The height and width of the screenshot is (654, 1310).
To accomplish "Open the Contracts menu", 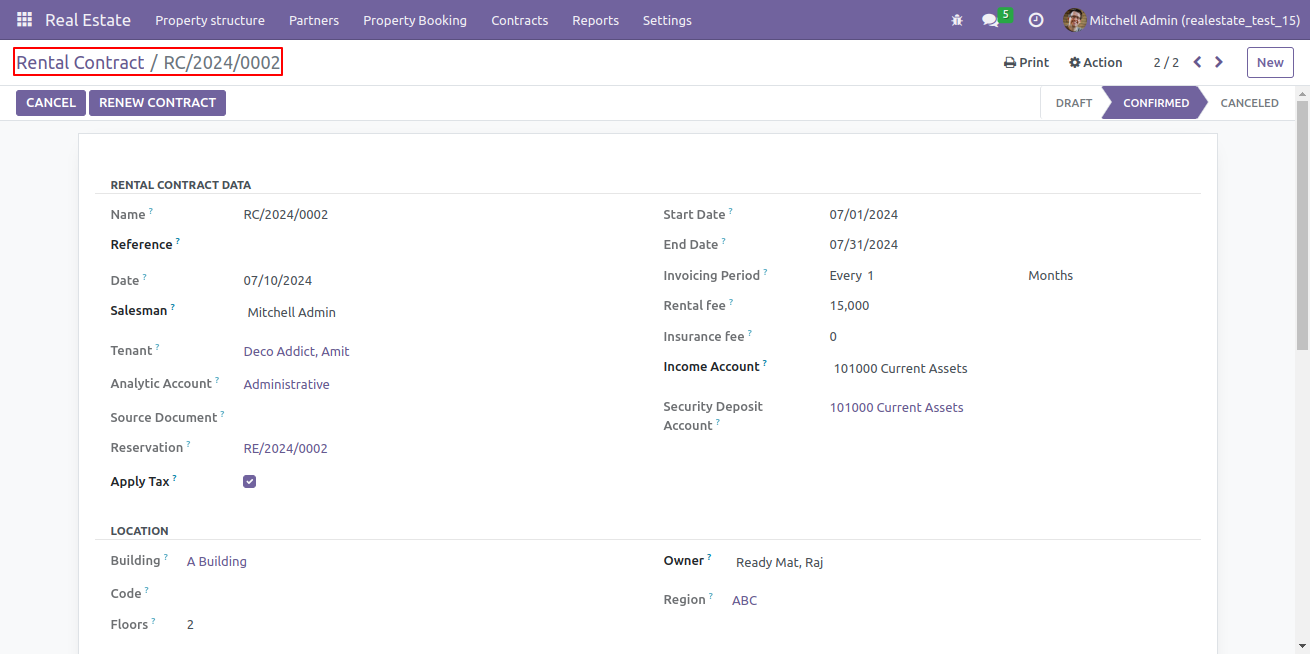I will click(520, 20).
